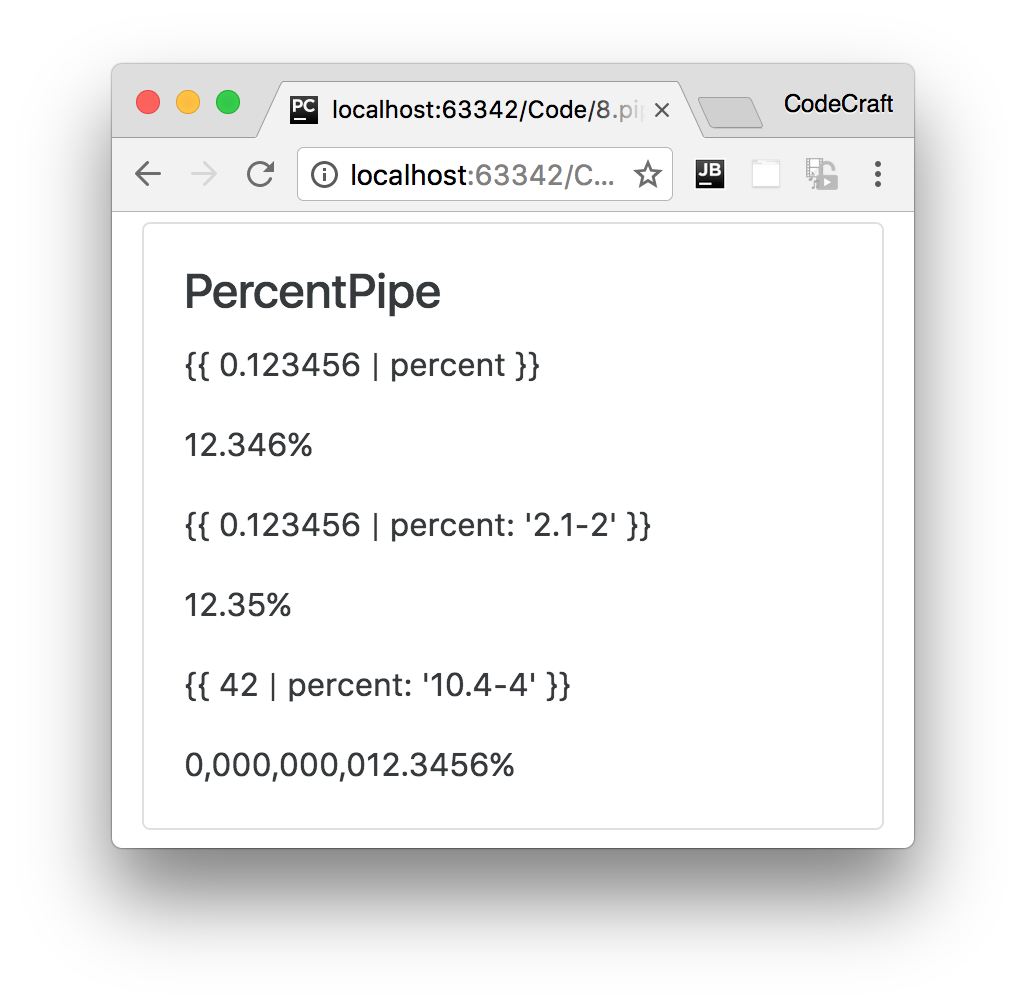Viewport: 1026px width, 1008px height.
Task: Click the 0,000,000,012.3456% result
Action: pyautogui.click(x=349, y=765)
